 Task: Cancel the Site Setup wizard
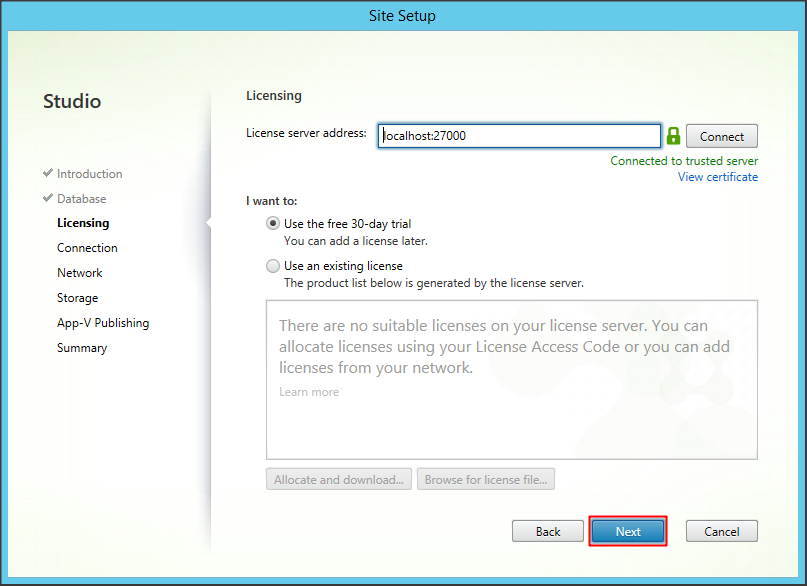click(x=721, y=531)
